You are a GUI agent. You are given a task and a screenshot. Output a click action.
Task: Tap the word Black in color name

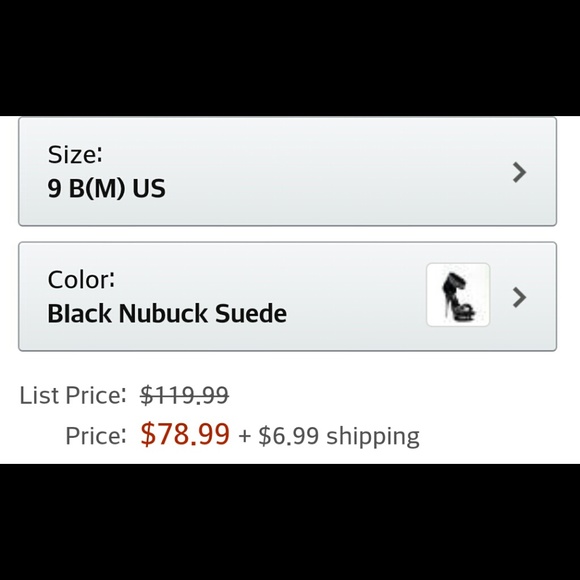[x=80, y=313]
